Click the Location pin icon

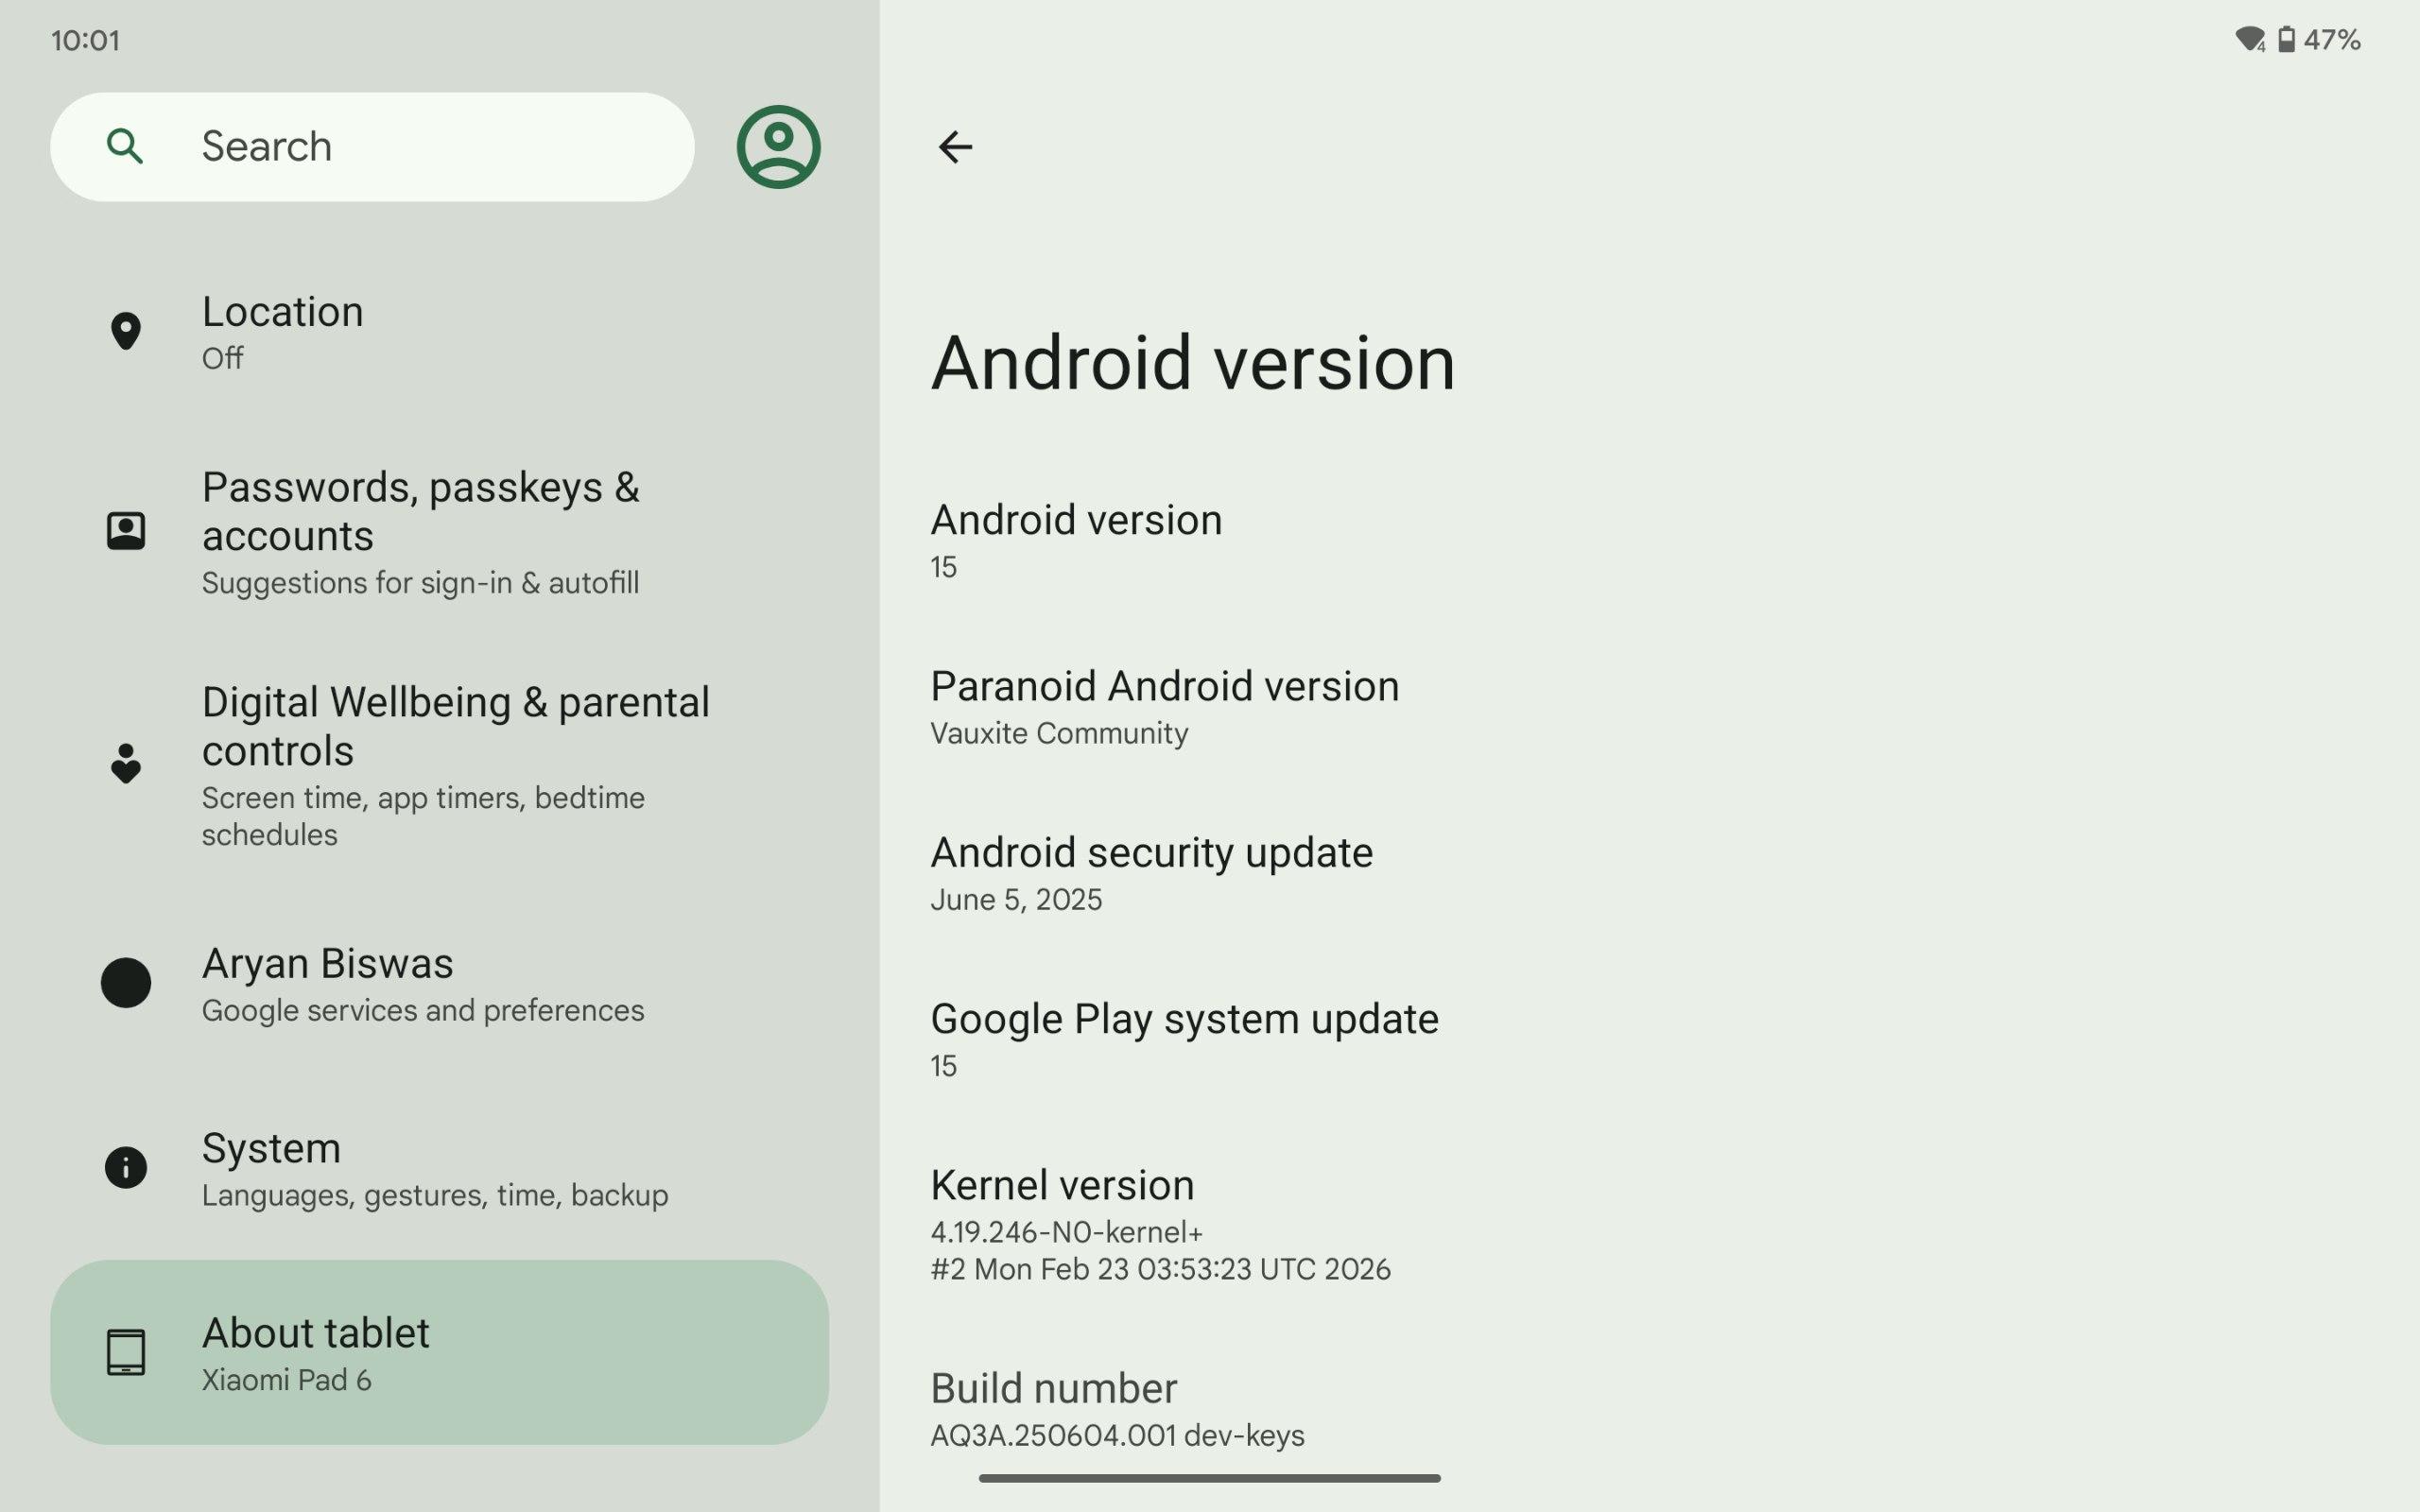click(x=125, y=331)
